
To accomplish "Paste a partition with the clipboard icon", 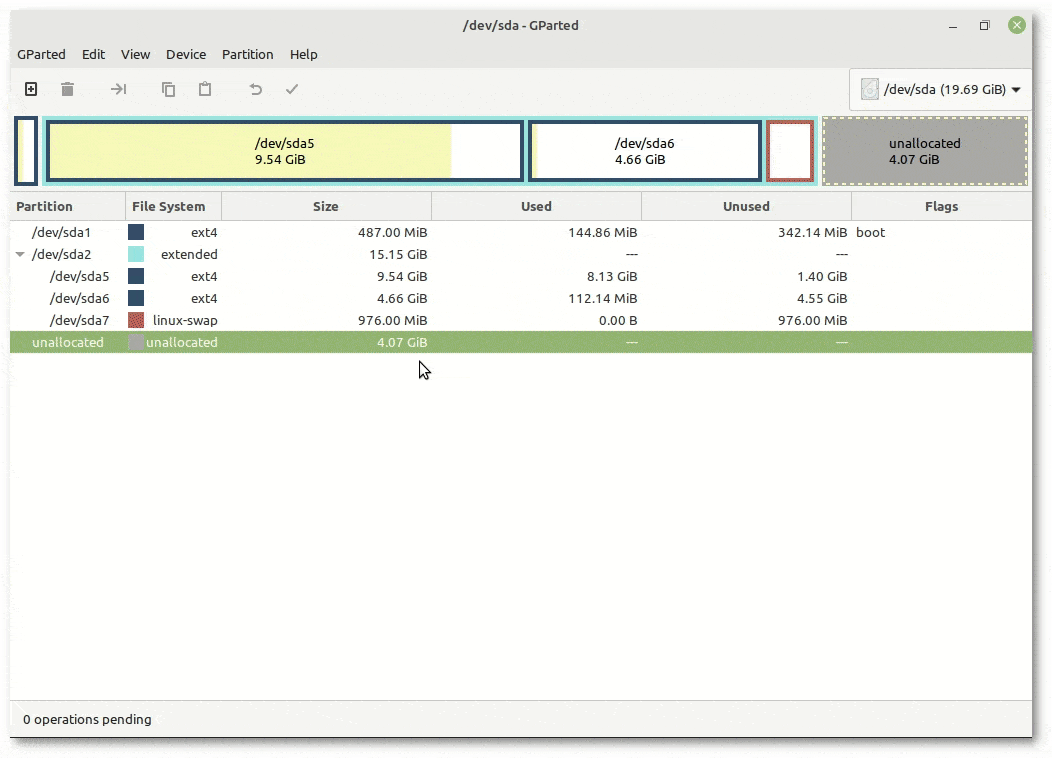I will coord(205,89).
